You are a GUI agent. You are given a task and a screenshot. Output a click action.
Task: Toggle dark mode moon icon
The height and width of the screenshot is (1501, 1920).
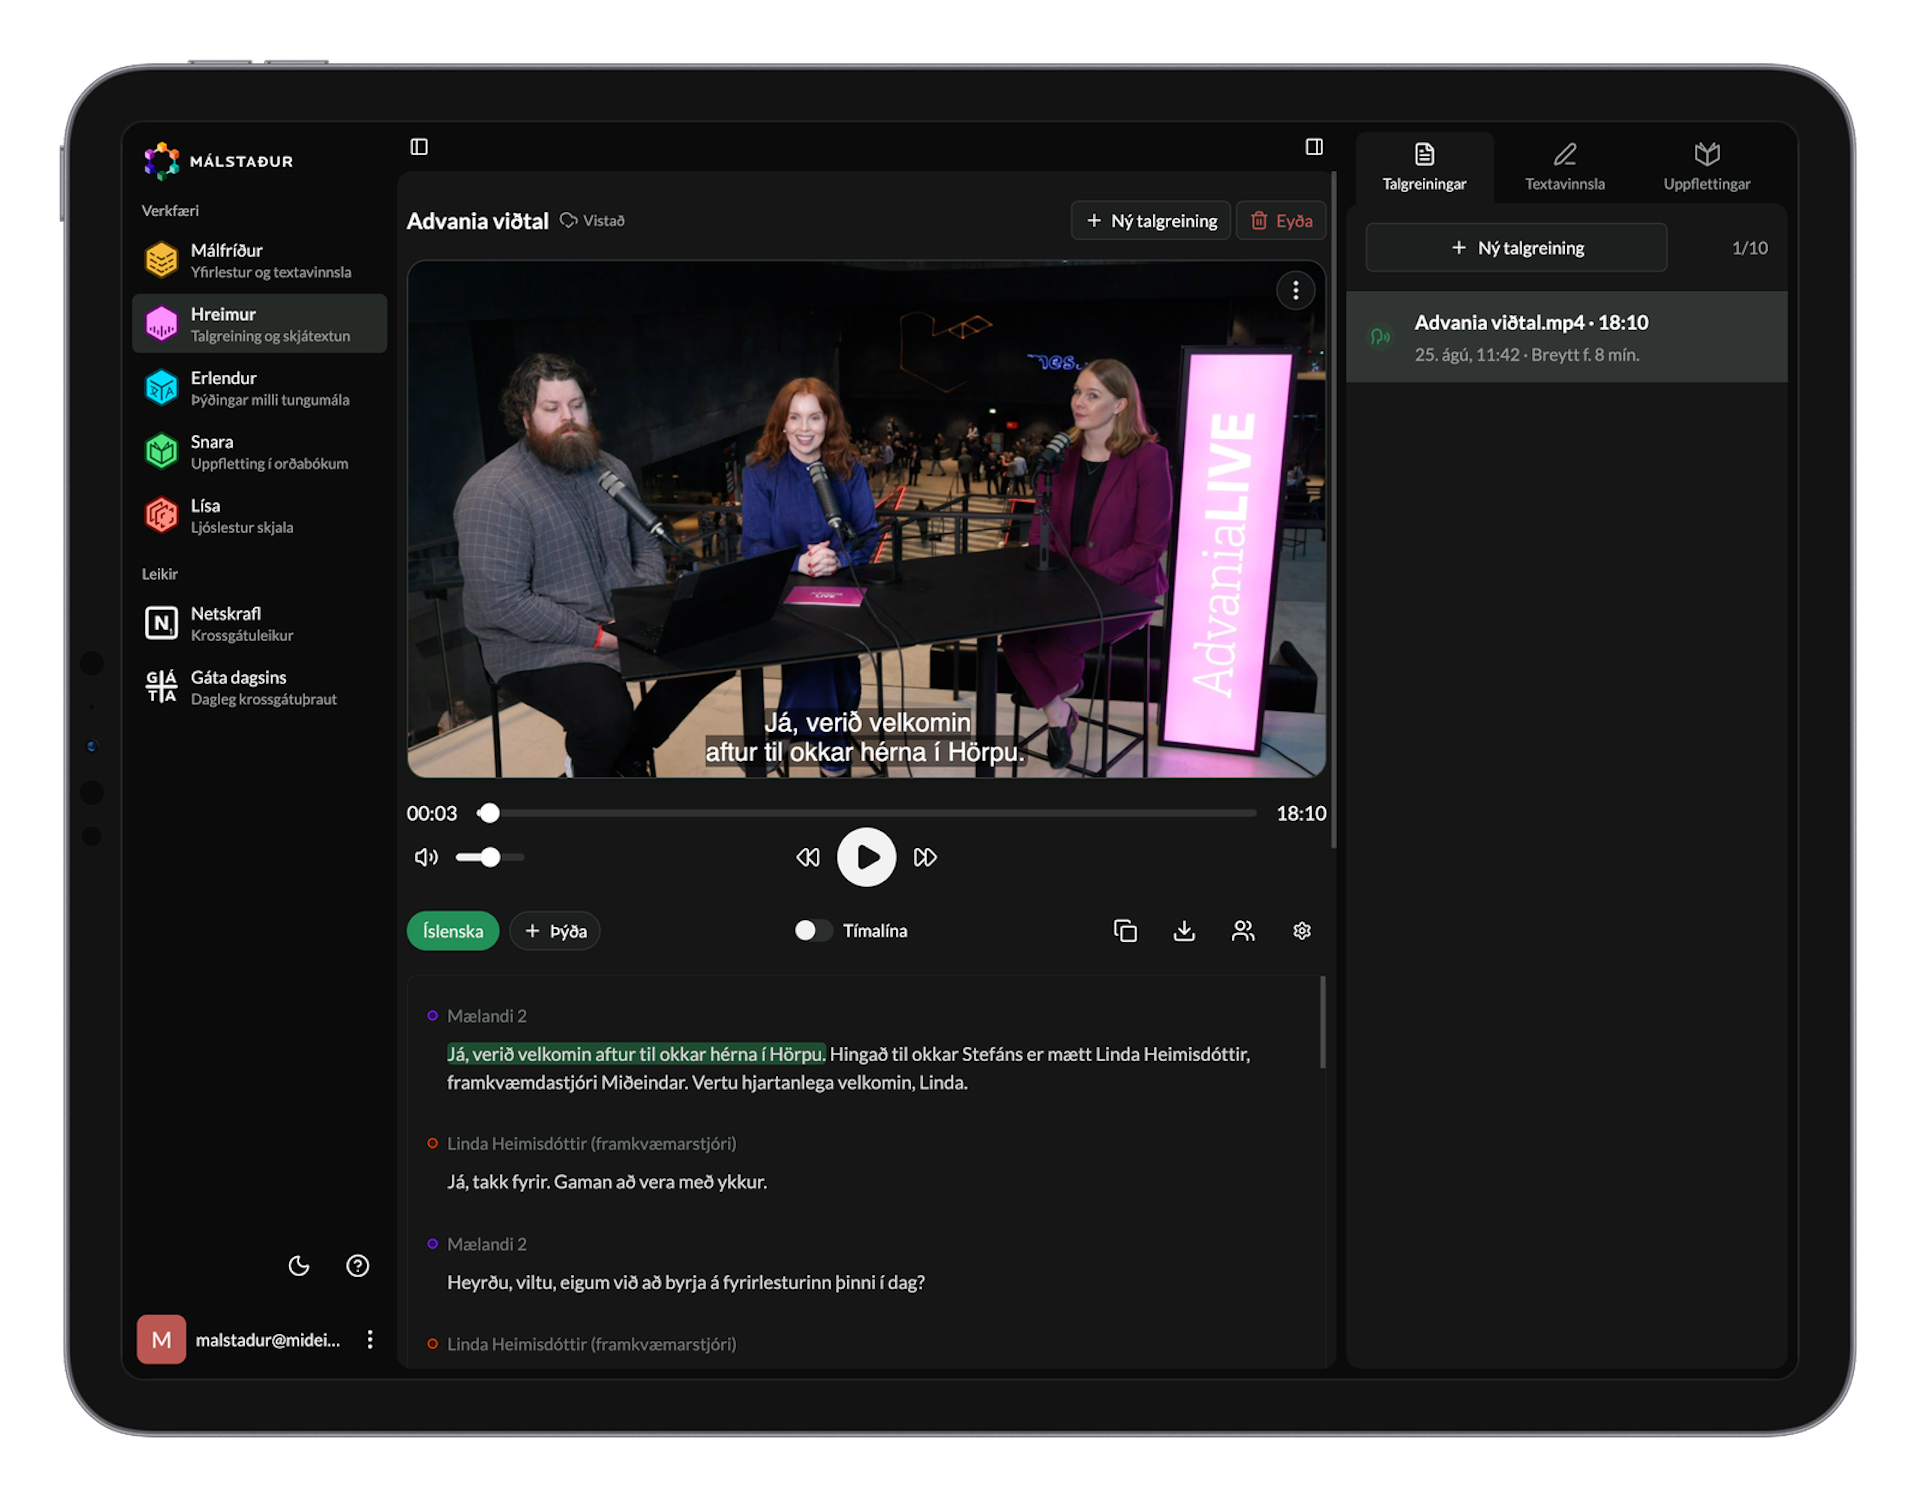[299, 1266]
